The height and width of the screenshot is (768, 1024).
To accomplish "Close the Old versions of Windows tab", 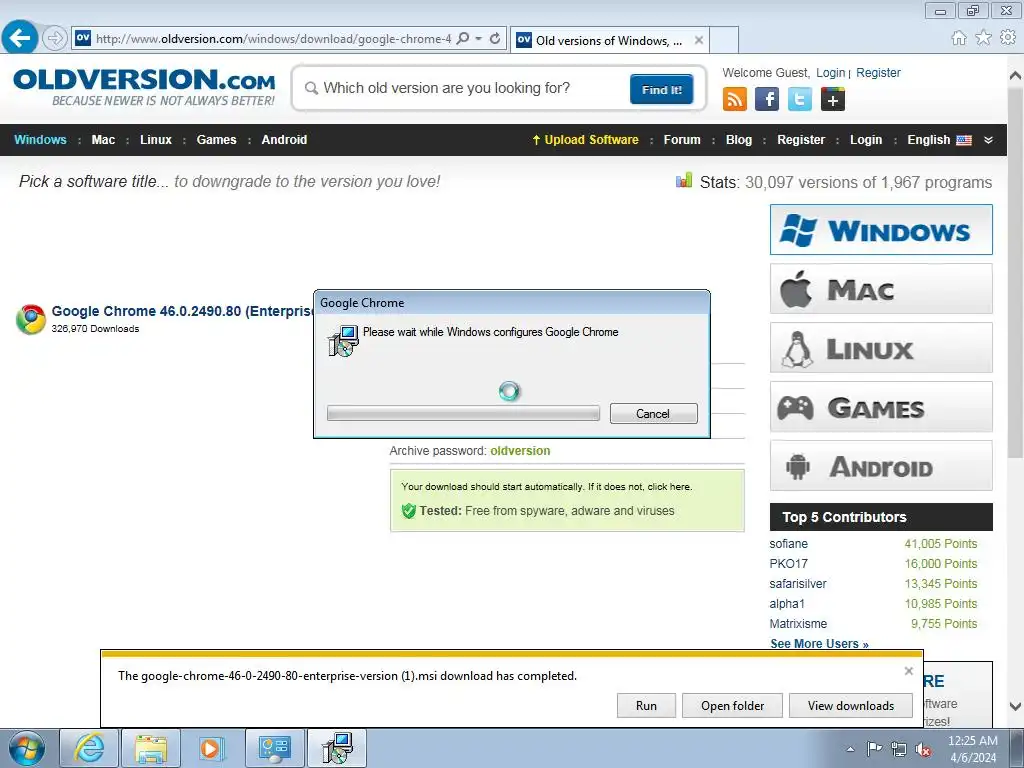I will (x=699, y=40).
